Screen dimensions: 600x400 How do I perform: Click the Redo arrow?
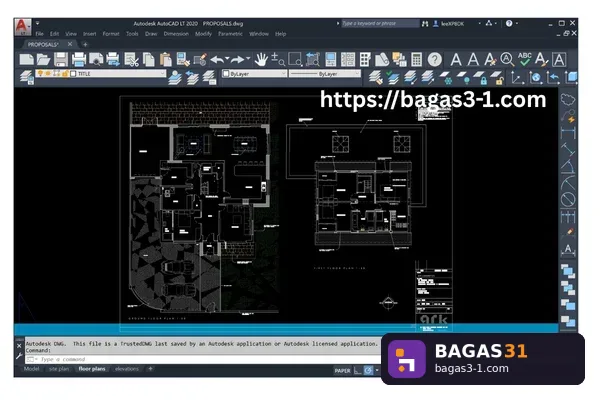point(237,59)
